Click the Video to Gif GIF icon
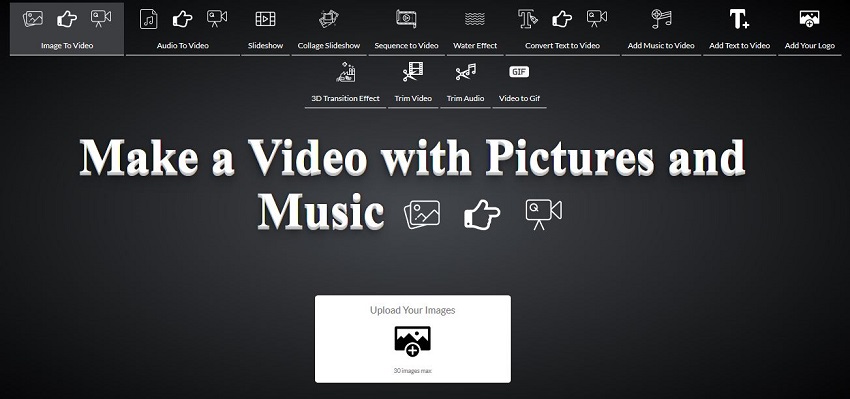Viewport: 850px width, 399px height. click(x=519, y=72)
